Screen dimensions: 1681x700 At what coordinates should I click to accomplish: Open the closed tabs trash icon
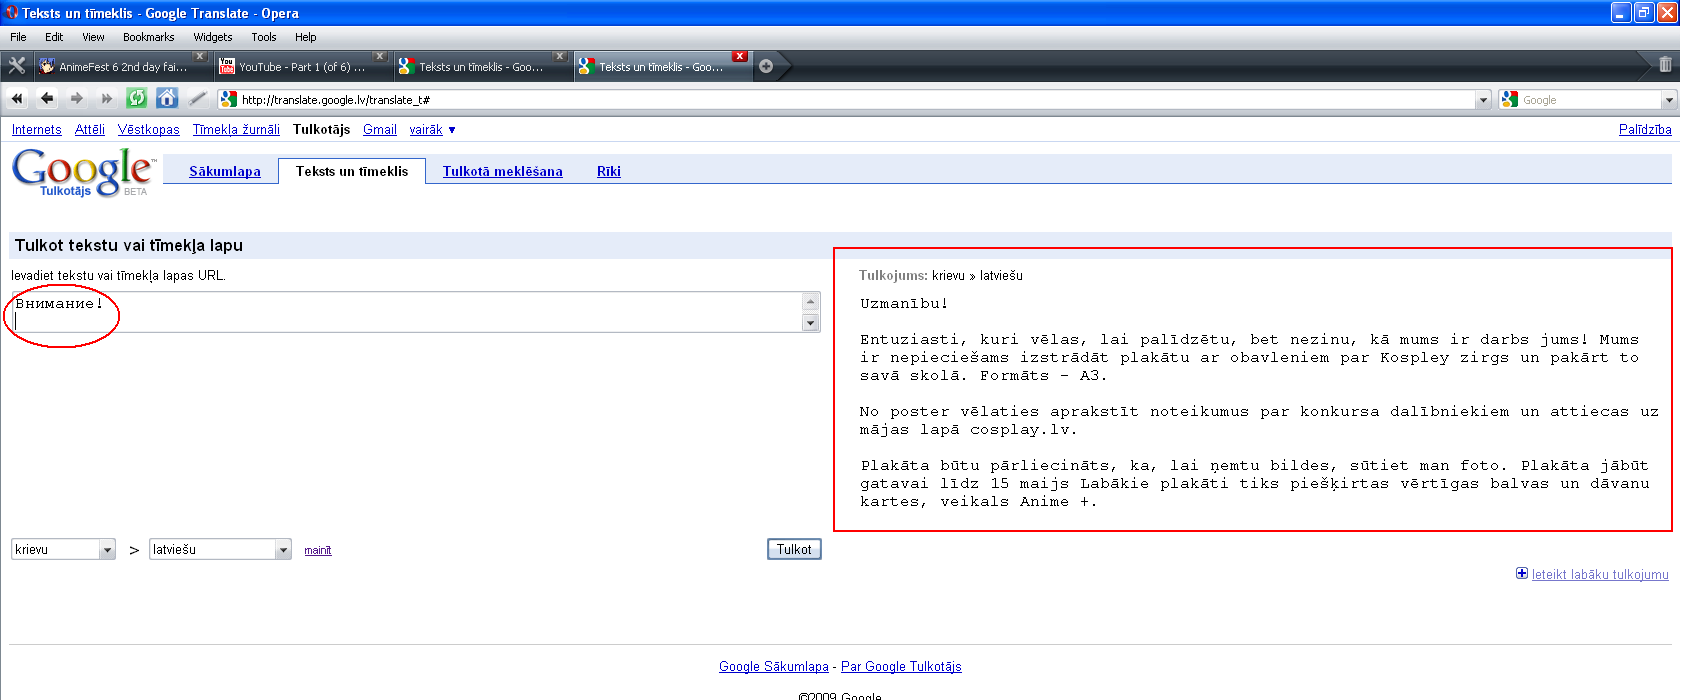coord(1665,65)
